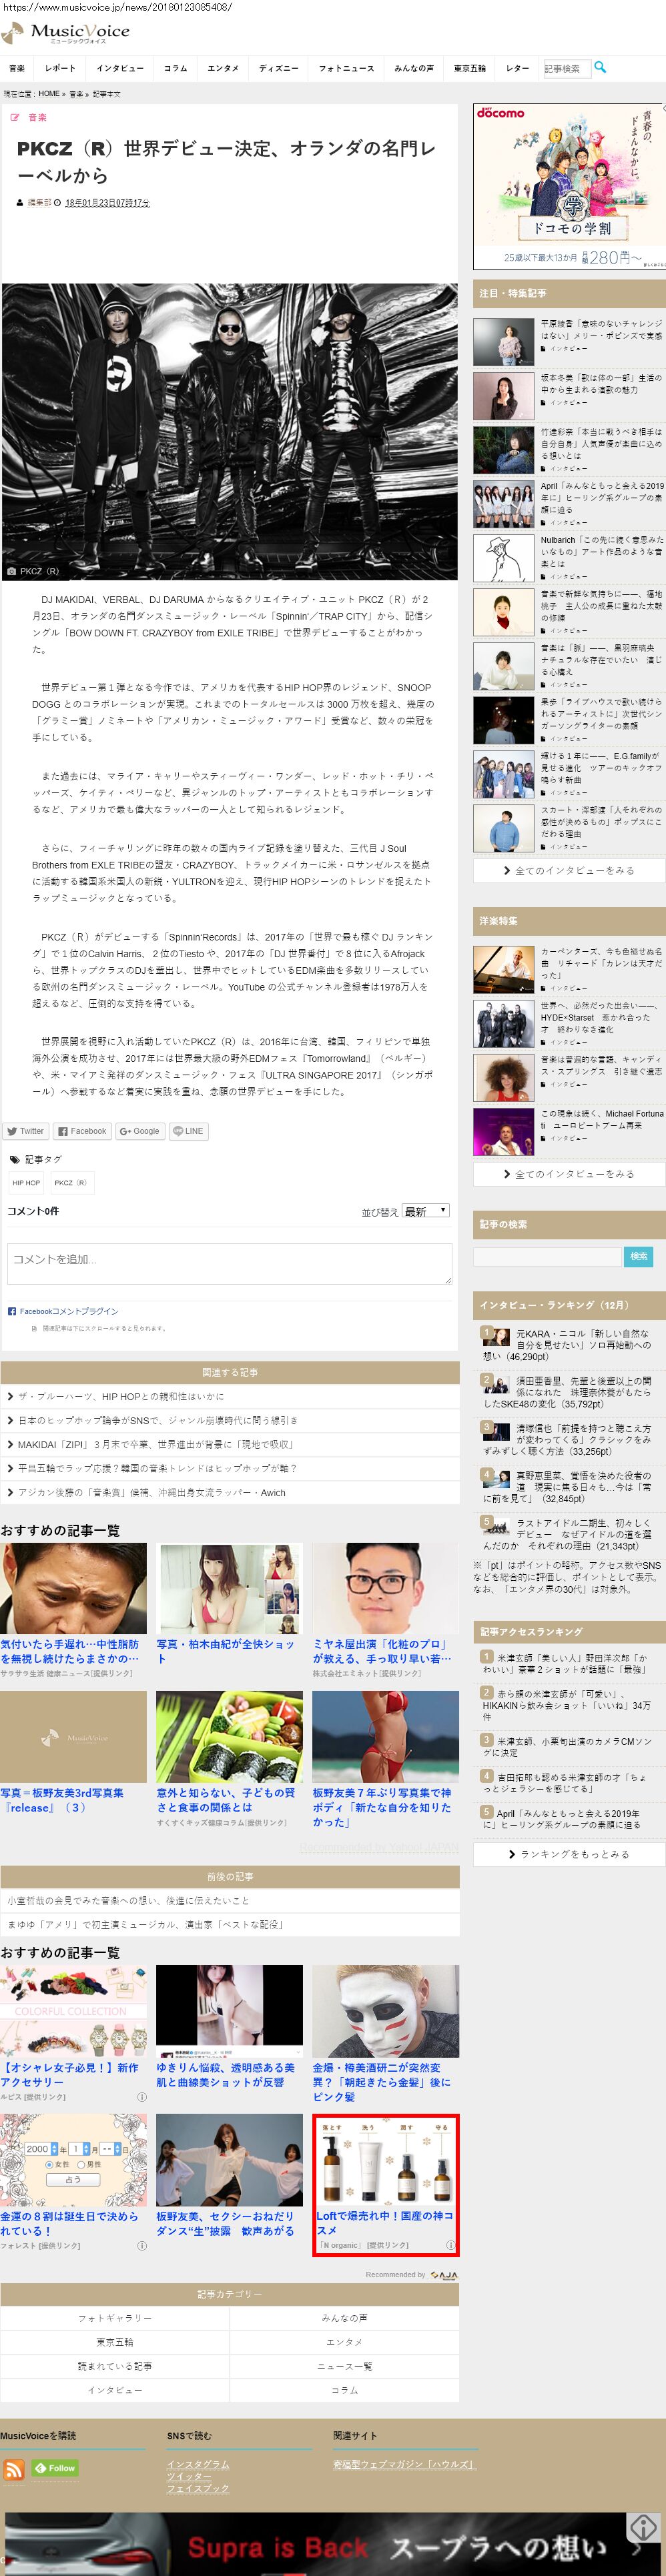The height and width of the screenshot is (2576, 666).
Task: Share article via Facebook button
Action: (82, 1131)
